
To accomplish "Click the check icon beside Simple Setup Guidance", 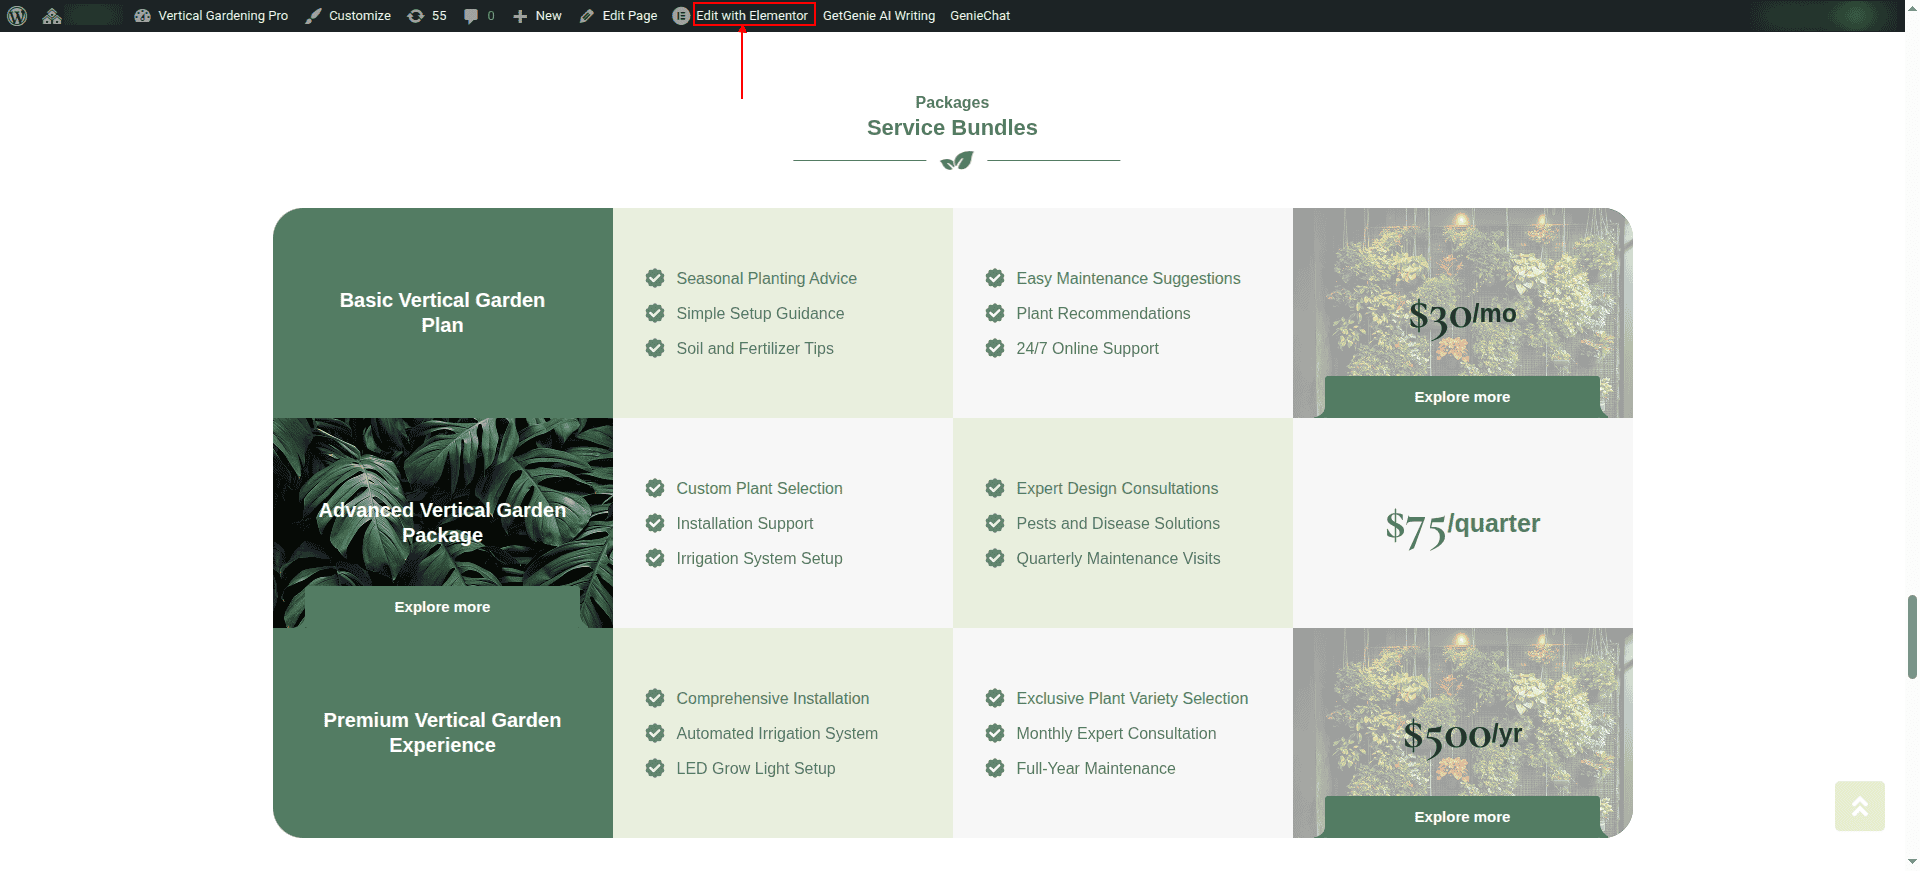I will [655, 313].
